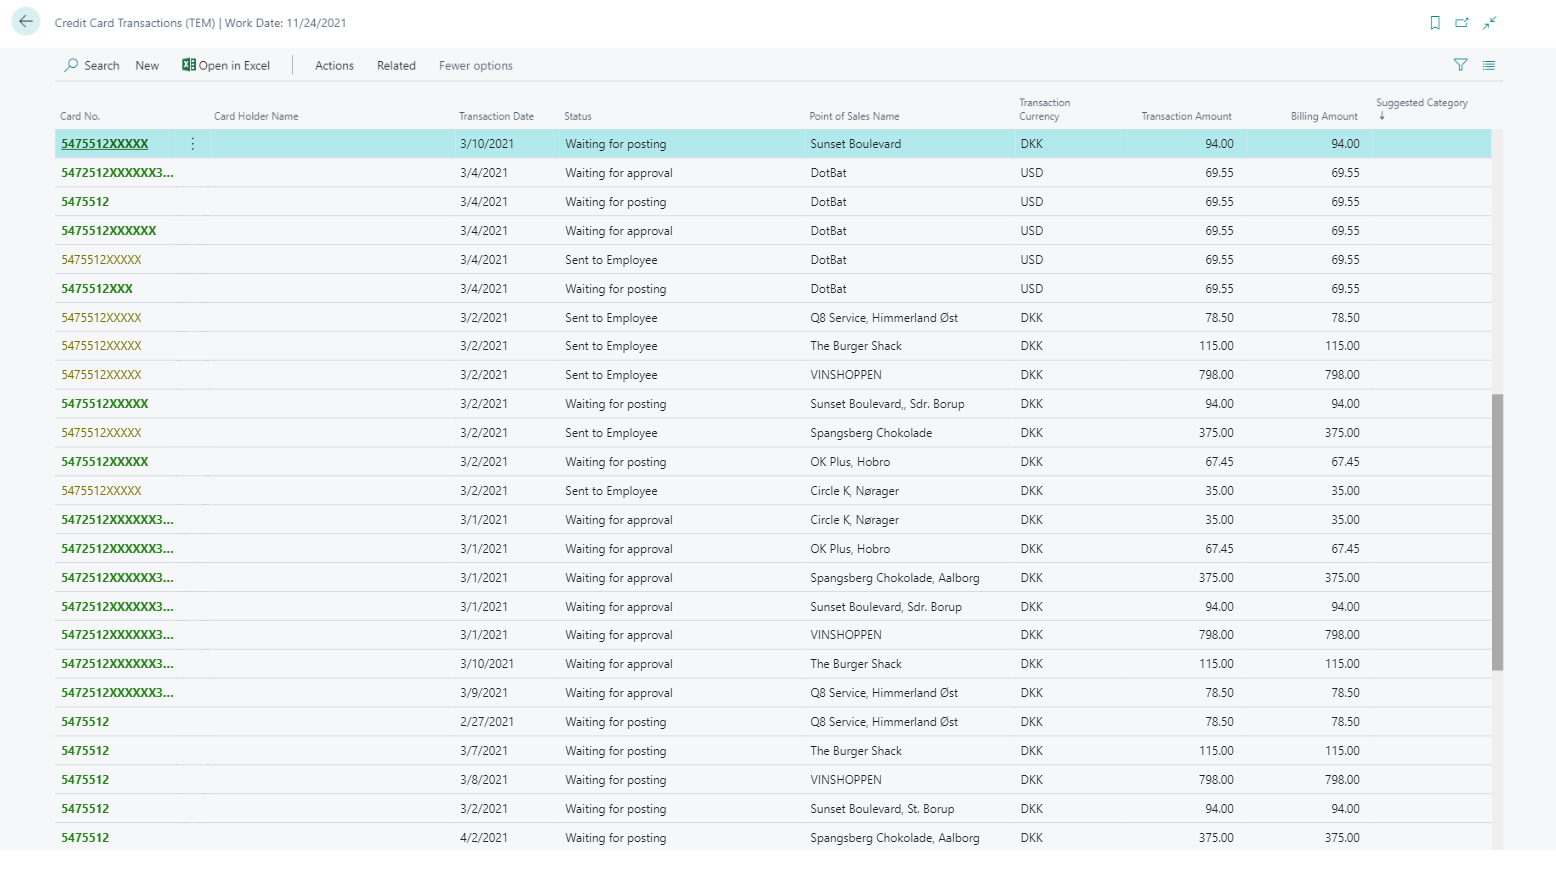This screenshot has height=870, width=1556.
Task: Open card 5475512 dated 4/2/2021
Action: pos(85,838)
